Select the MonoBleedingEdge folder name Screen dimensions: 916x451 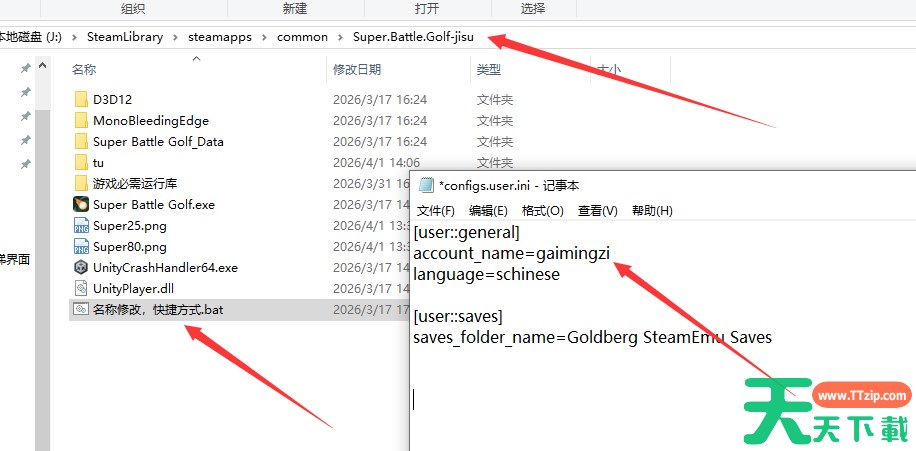[151, 121]
